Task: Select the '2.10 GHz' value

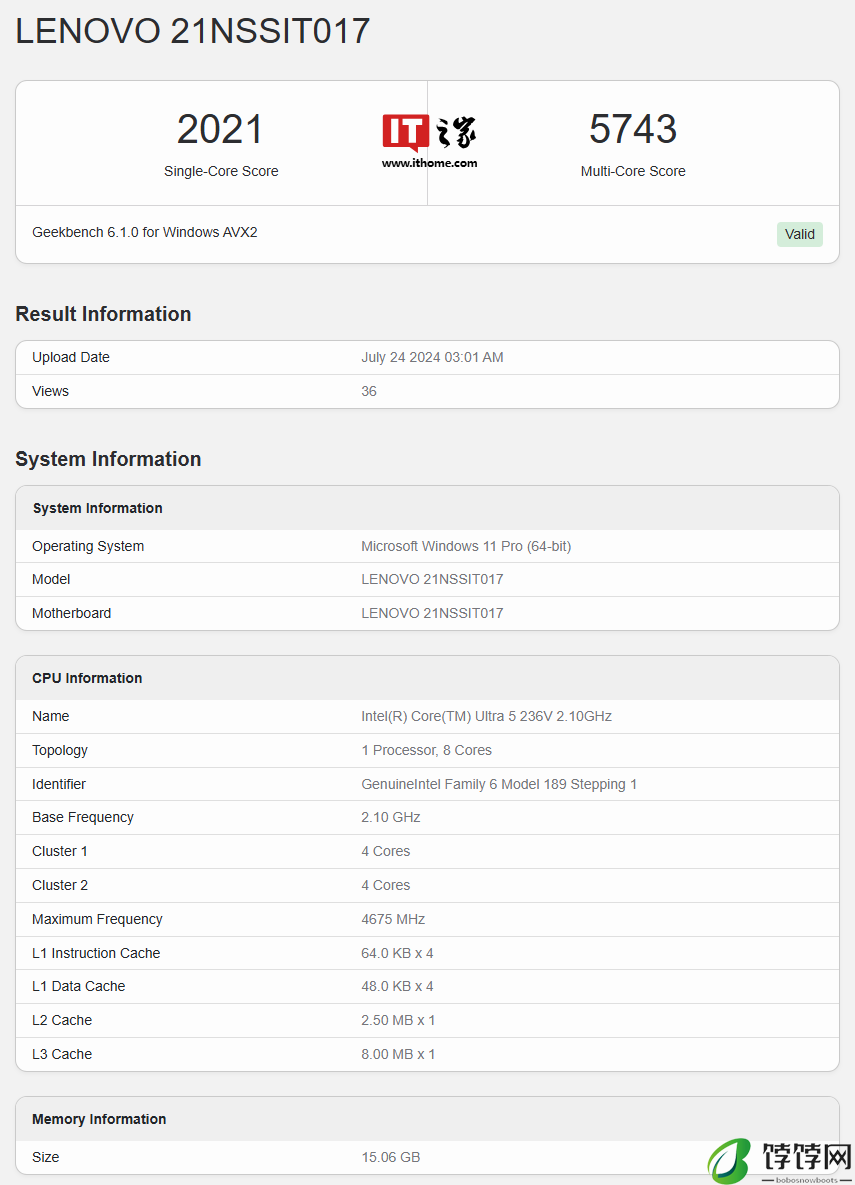Action: pyautogui.click(x=390, y=818)
